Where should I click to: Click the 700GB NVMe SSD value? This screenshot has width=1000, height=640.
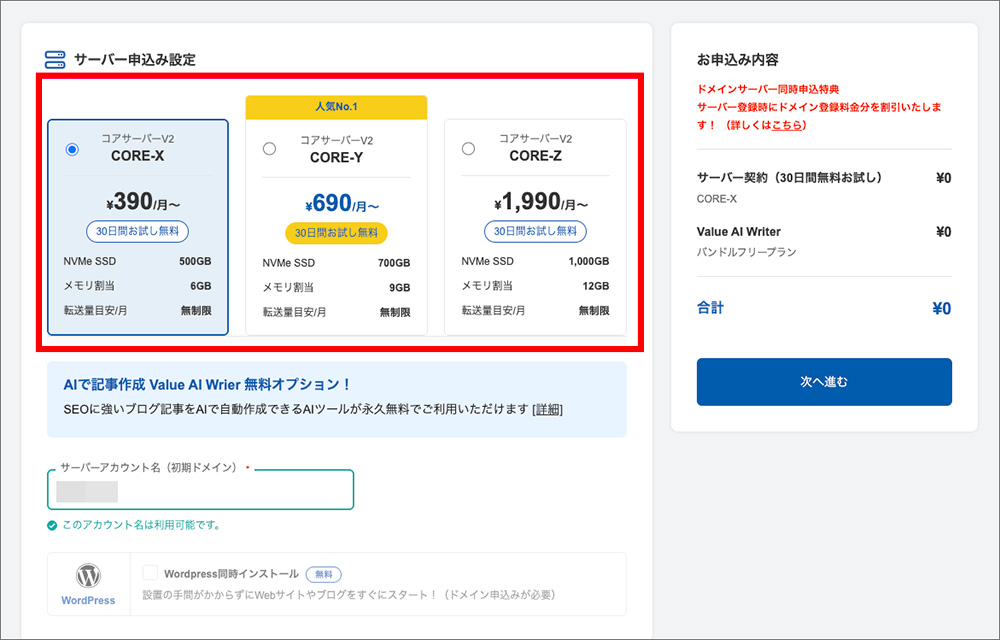[394, 263]
